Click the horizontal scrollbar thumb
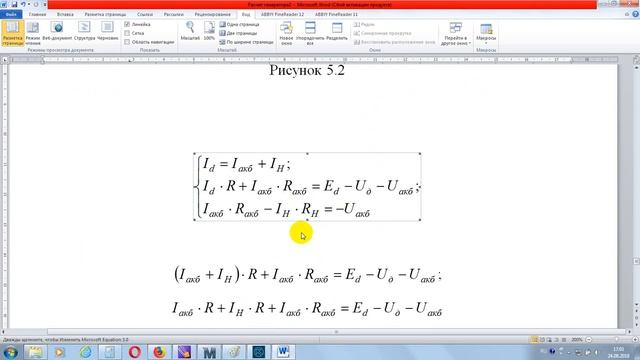Screen dimensions: 640x360 336,332
